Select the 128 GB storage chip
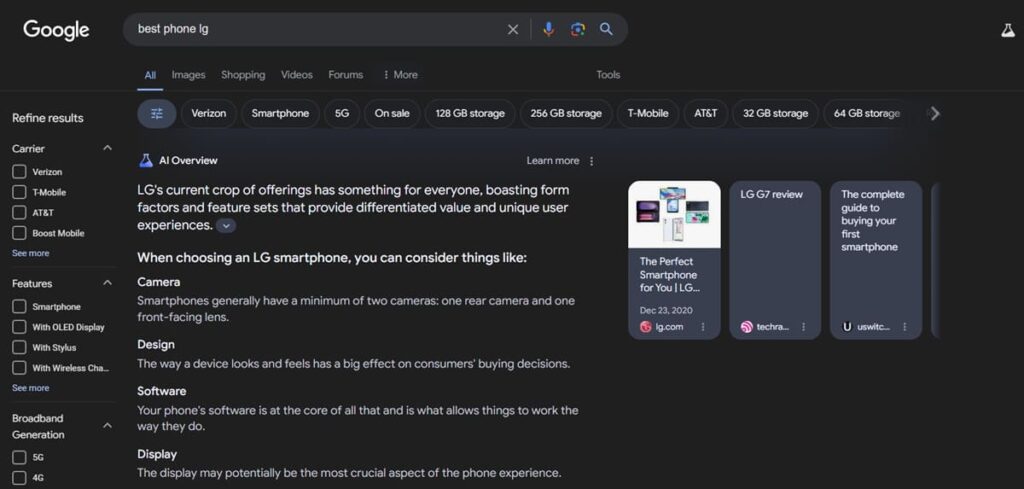Viewport: 1024px width, 489px height. [x=469, y=113]
